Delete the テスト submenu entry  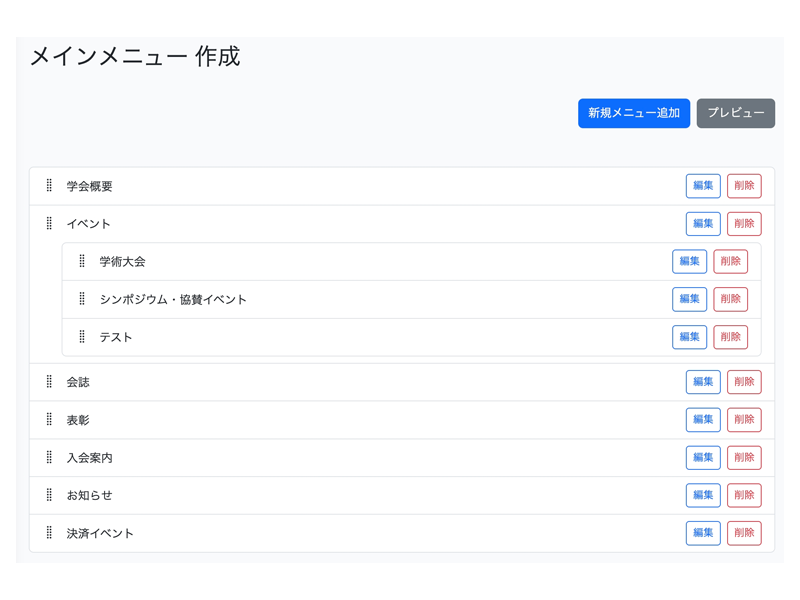(730, 337)
